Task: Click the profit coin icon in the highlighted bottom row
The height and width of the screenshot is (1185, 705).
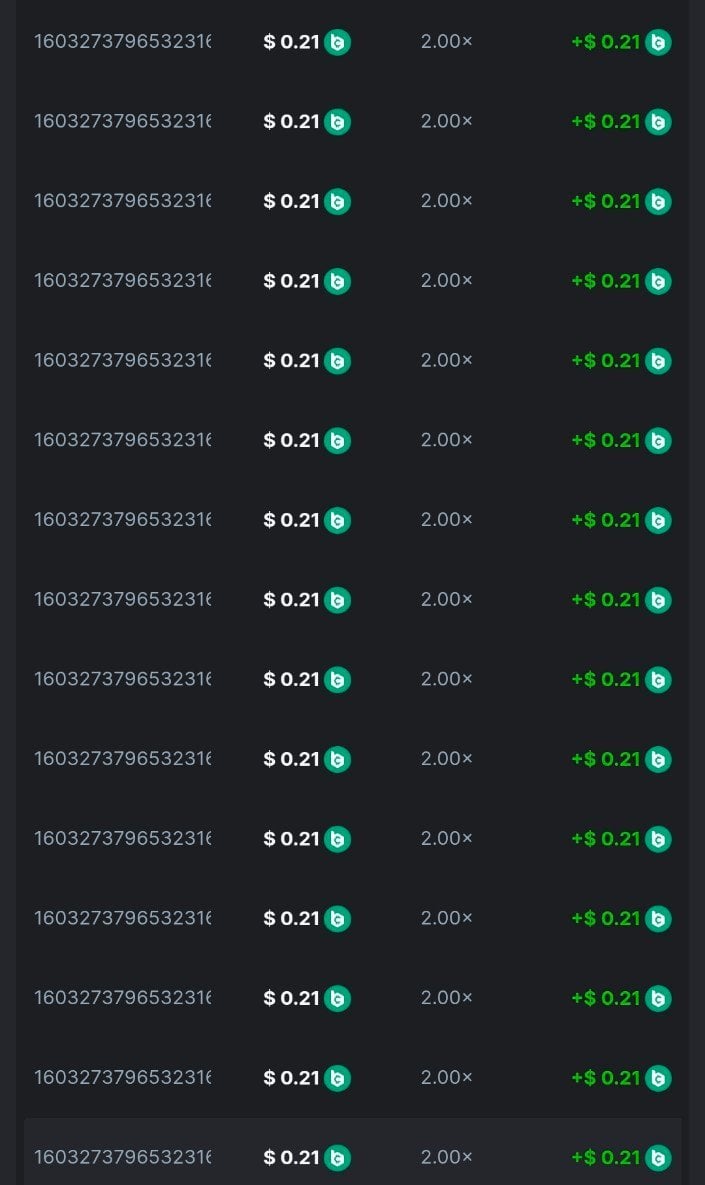Action: point(658,1158)
